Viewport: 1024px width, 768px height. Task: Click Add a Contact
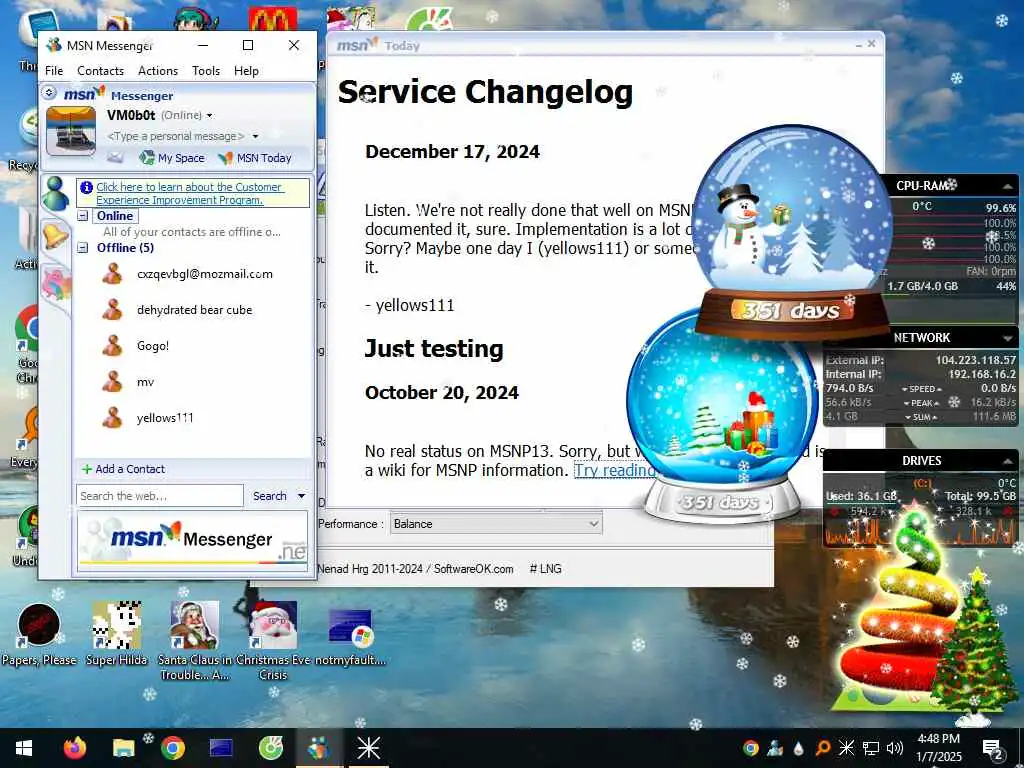pyautogui.click(x=123, y=469)
